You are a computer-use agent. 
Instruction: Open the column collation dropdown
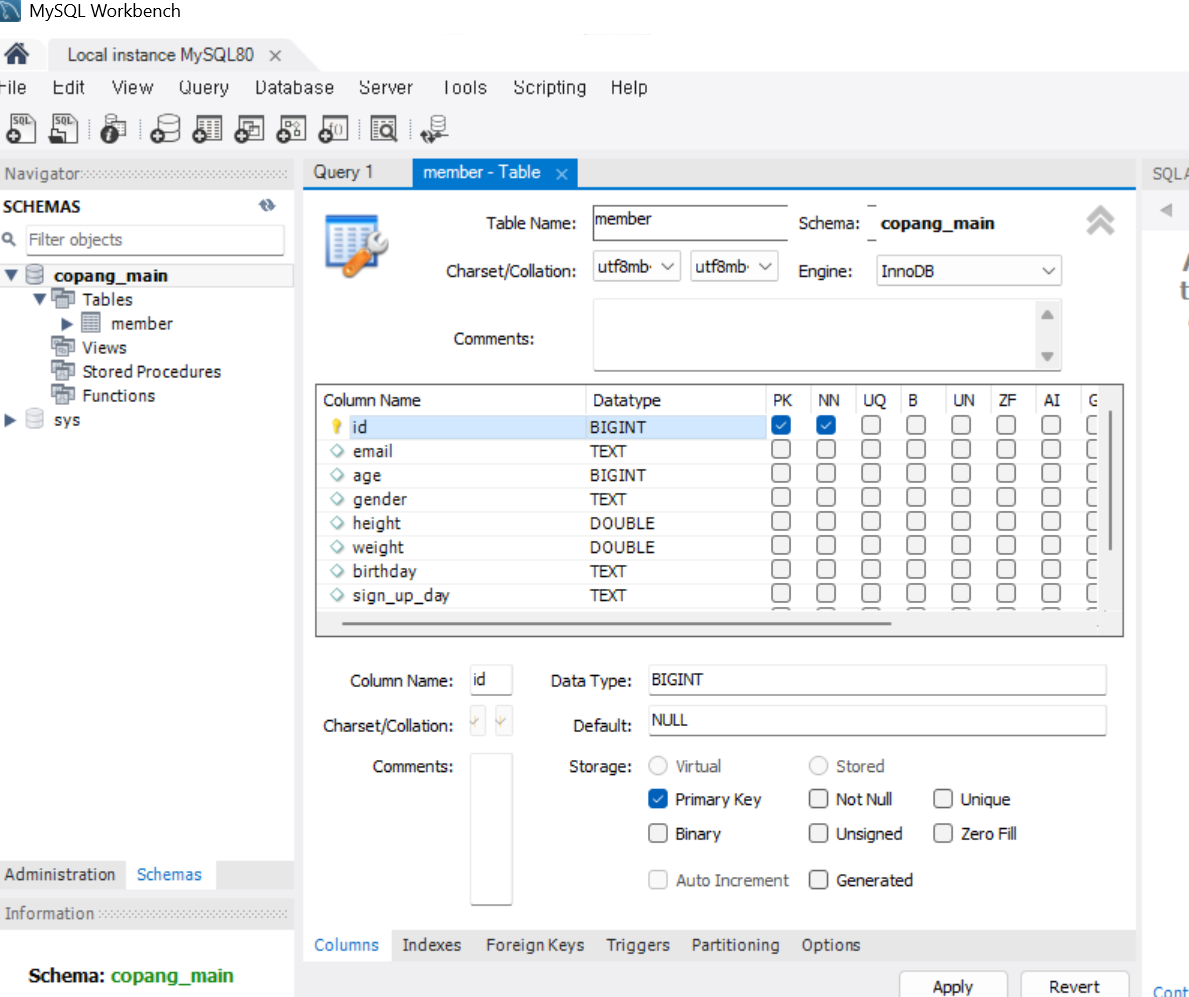[504, 721]
